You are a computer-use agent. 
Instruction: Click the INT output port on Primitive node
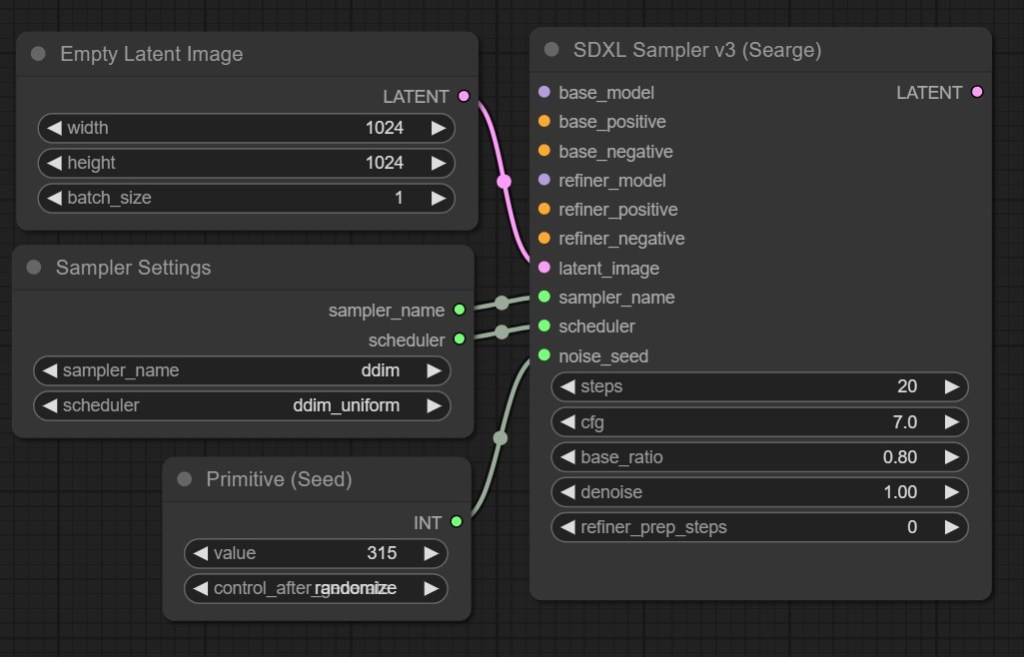coord(456,522)
